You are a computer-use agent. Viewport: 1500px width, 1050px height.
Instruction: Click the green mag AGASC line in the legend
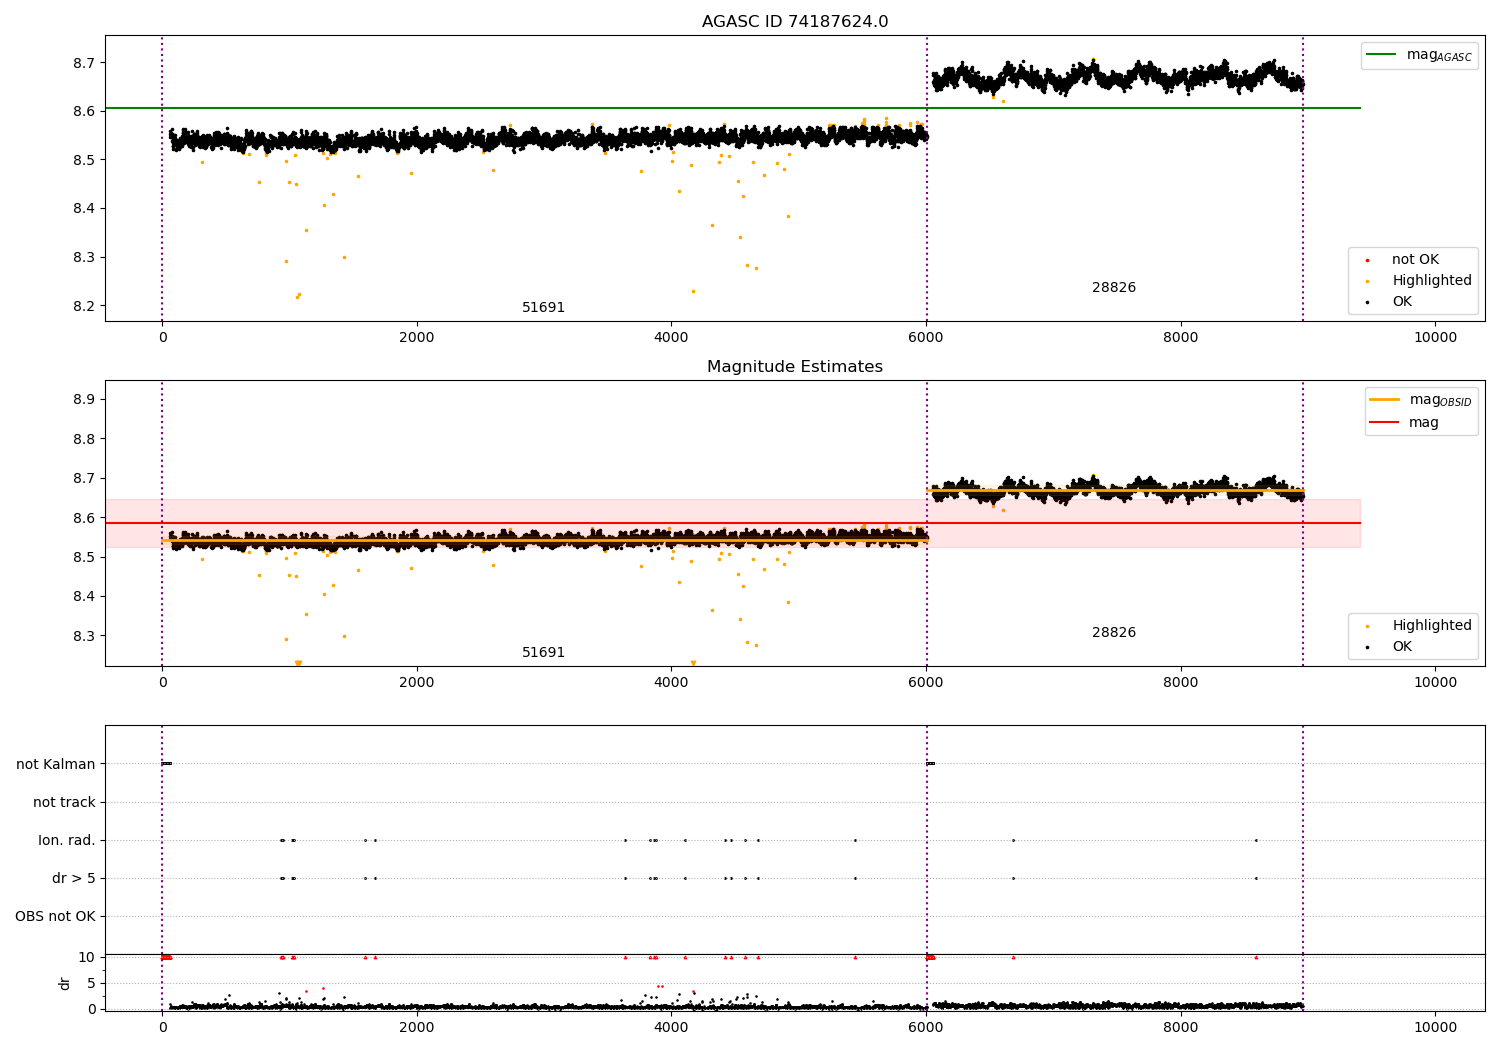pos(1383,55)
